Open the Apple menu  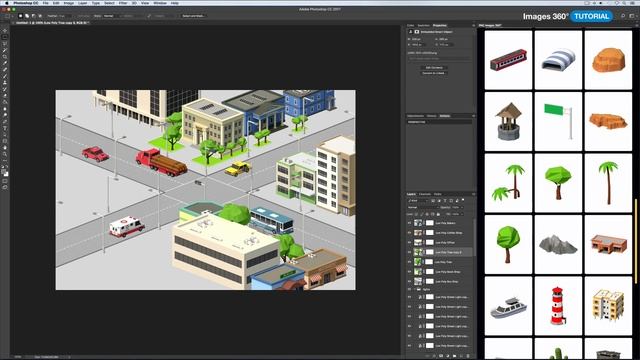(6, 3)
